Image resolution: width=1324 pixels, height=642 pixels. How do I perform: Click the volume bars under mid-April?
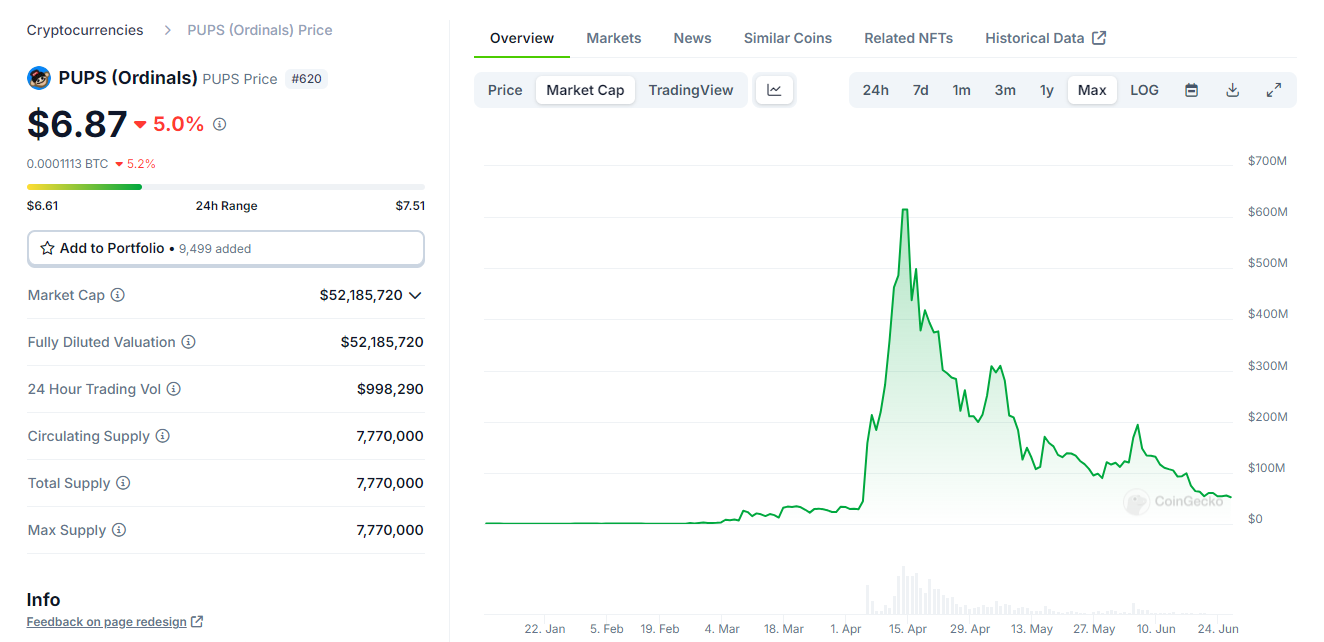(905, 590)
